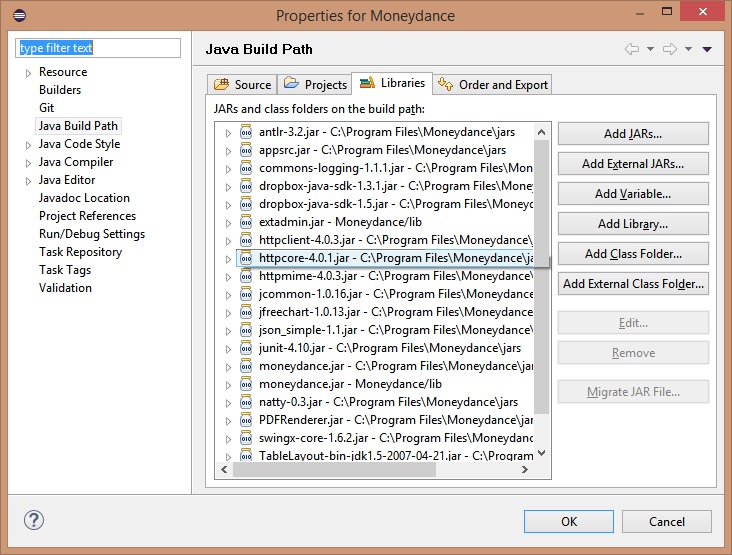Click the Eclipse icon in title bar
732x555 pixels.
click(20, 15)
